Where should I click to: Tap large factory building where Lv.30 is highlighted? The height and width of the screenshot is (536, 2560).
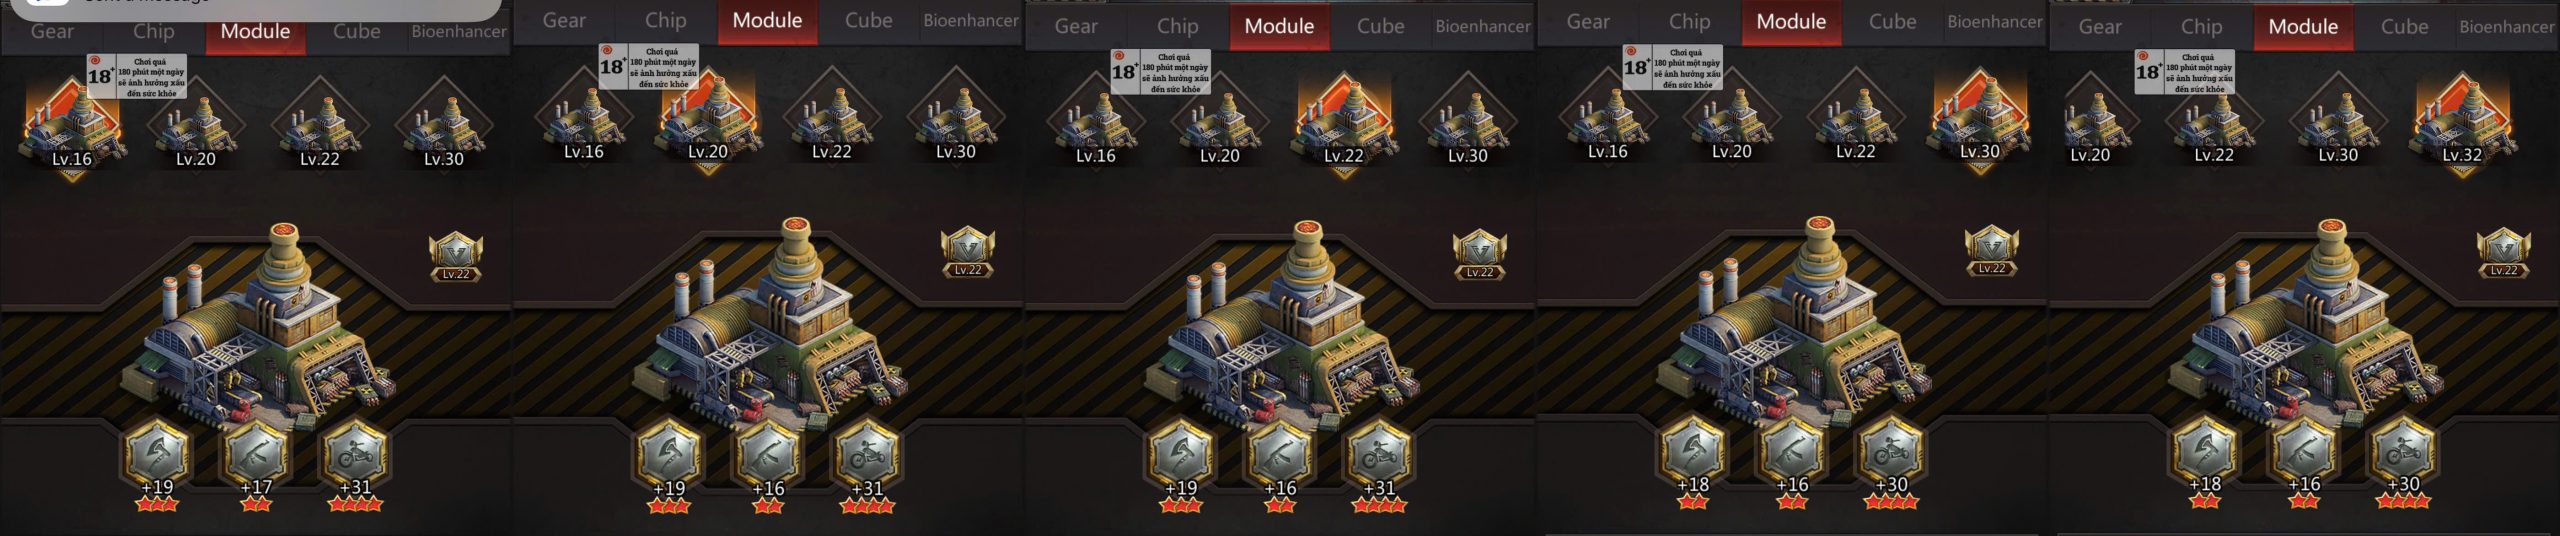1794,322
